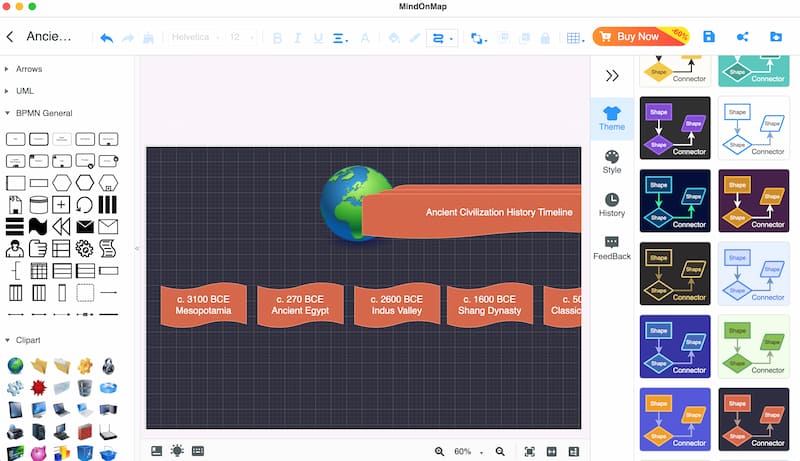
Task: Choose the BPMN data store cylinder shape
Action: (38, 204)
